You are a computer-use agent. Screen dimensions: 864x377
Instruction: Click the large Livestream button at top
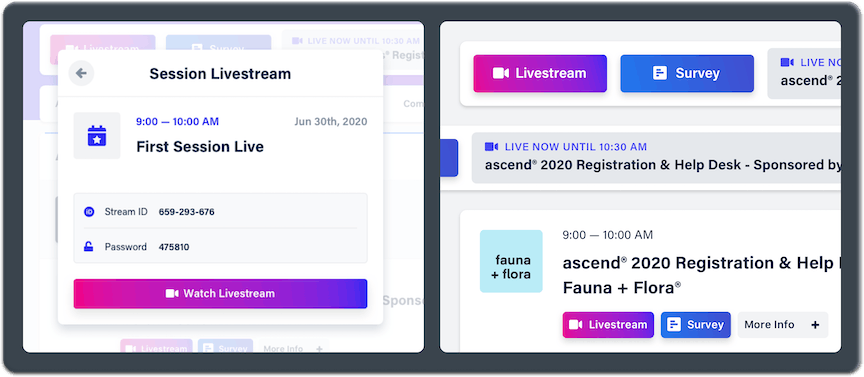coord(540,73)
